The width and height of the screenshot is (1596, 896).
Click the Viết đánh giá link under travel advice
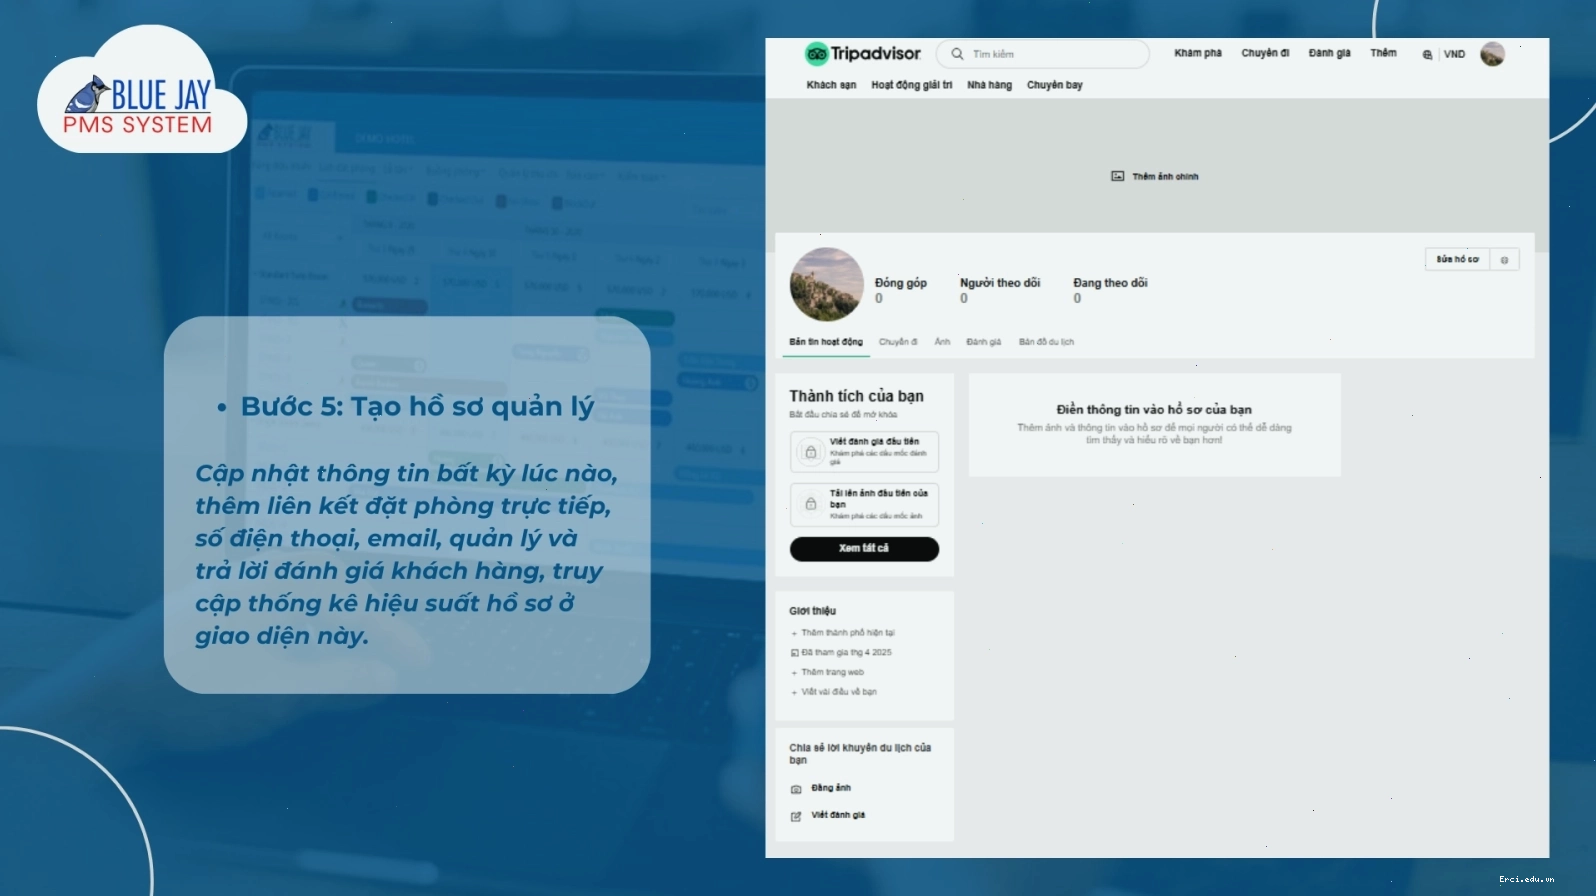click(838, 815)
